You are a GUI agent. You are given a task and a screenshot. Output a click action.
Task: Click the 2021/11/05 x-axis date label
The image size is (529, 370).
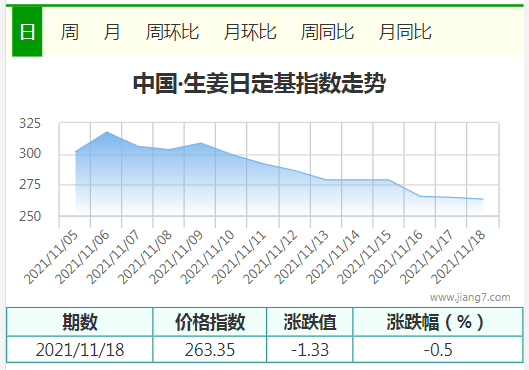(x=51, y=257)
